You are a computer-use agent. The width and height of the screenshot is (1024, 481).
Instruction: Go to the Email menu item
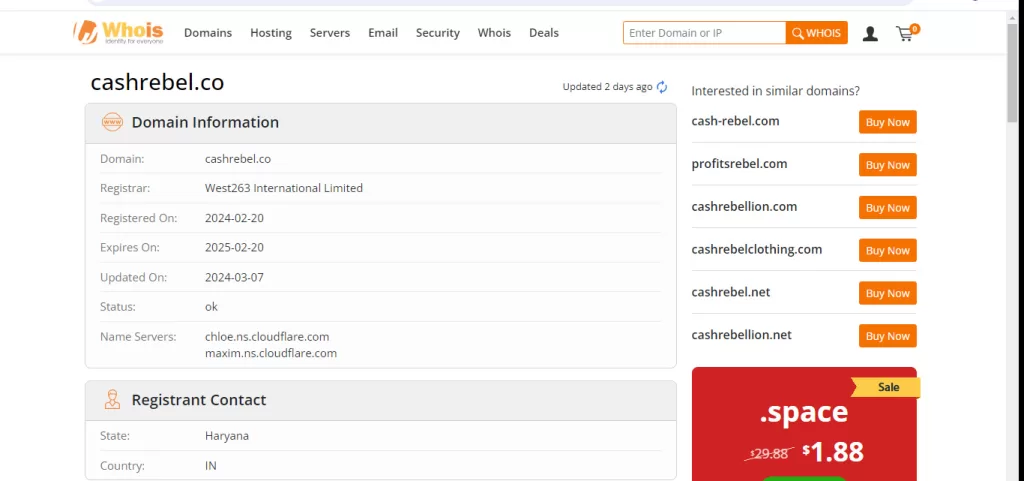383,33
